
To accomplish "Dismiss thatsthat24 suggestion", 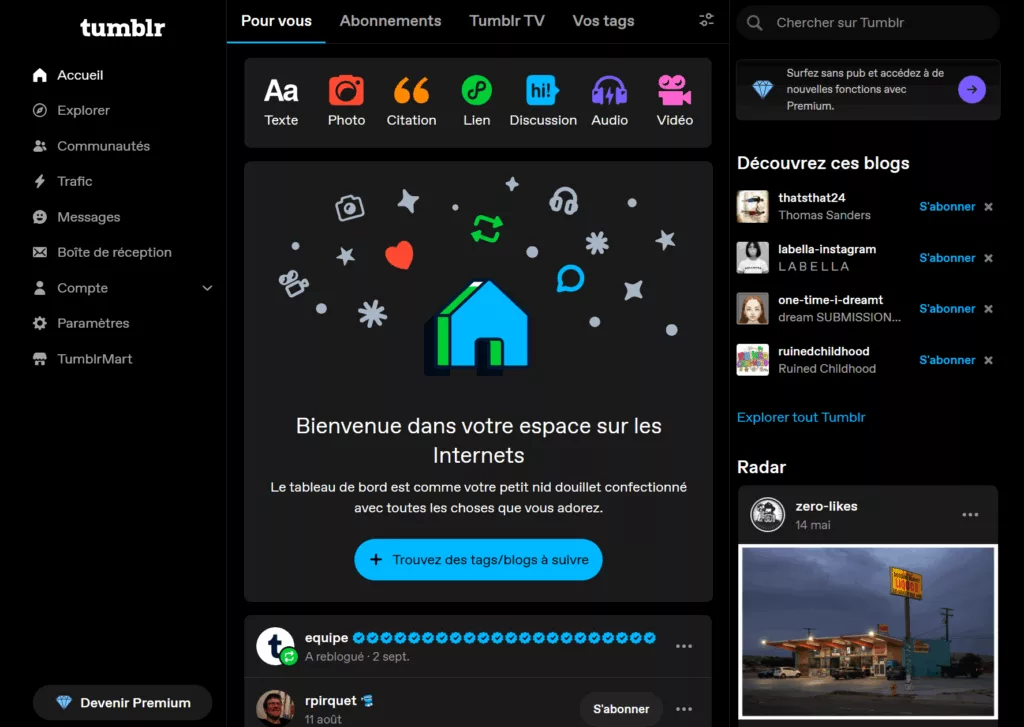I will click(x=989, y=206).
